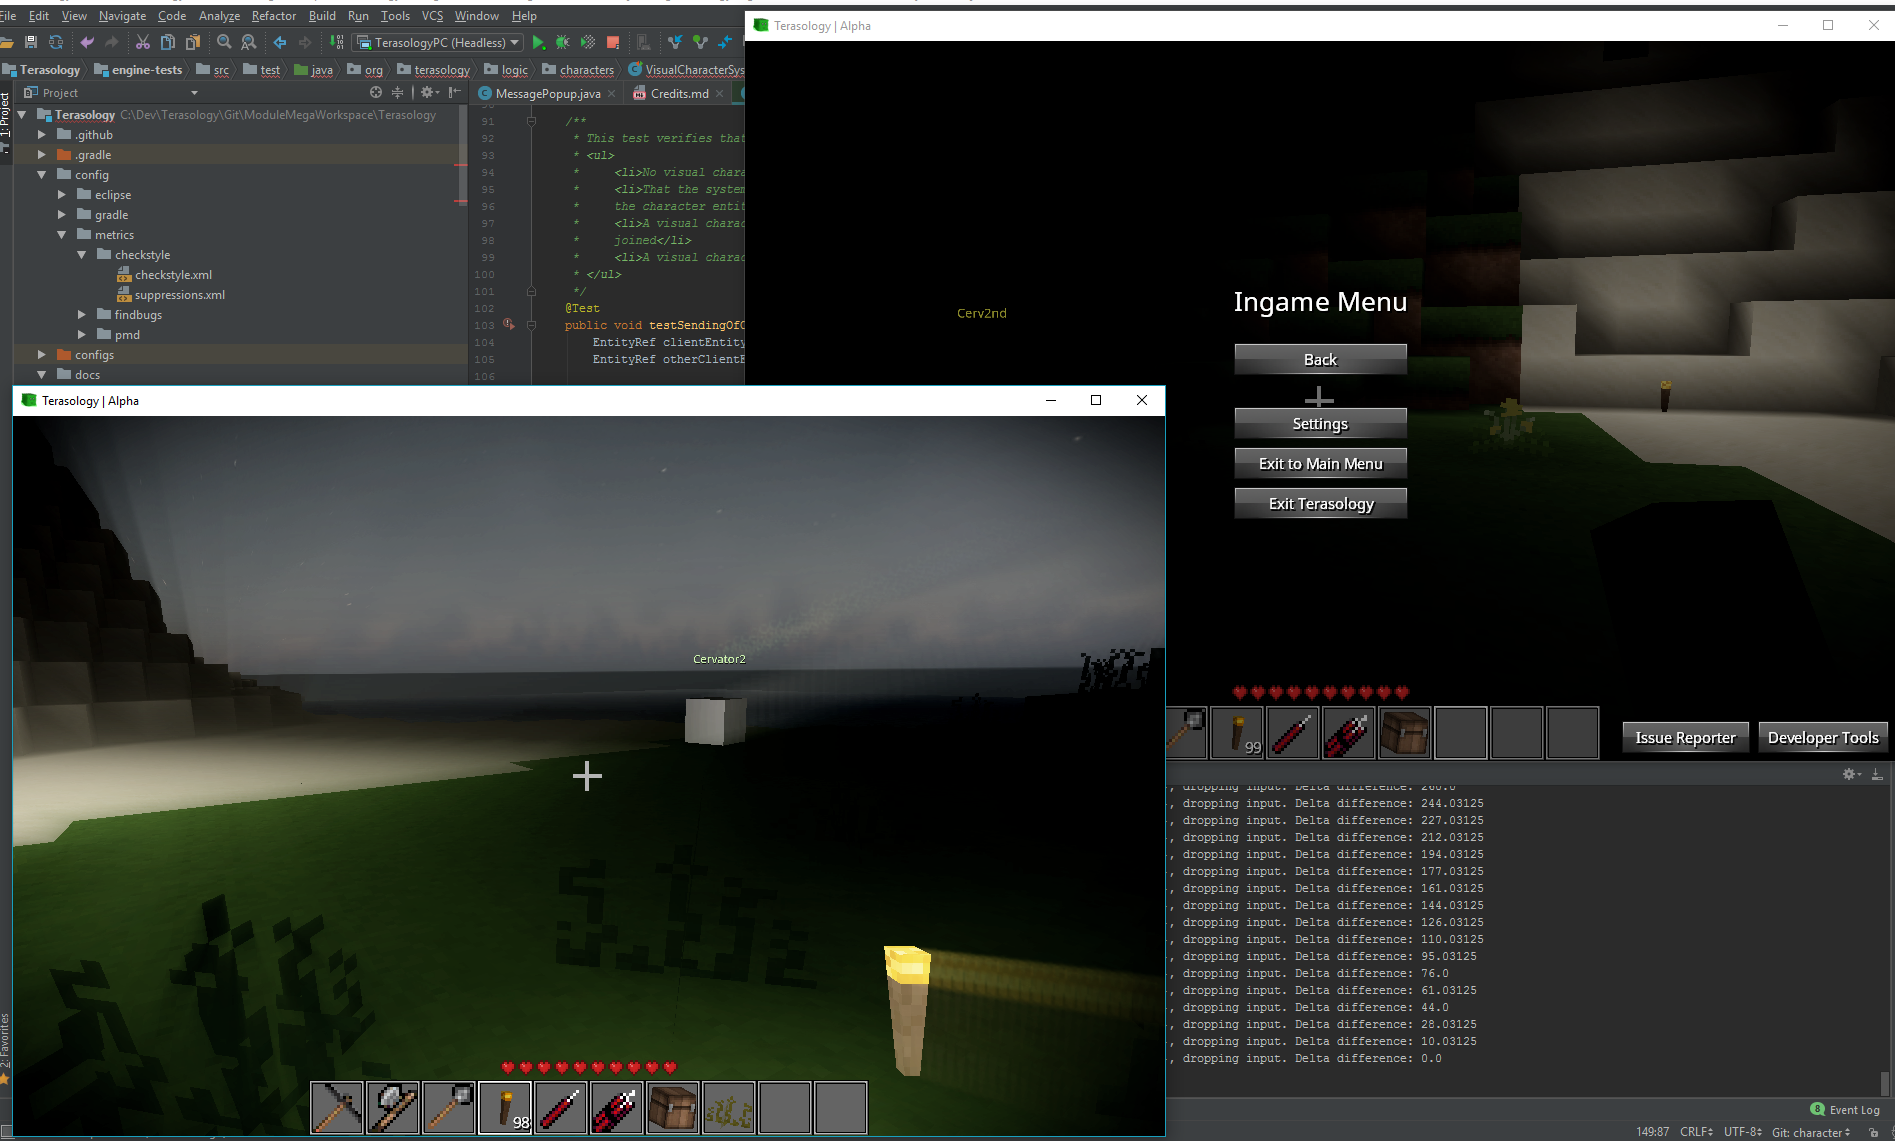Click the Save All toolbar icon

[31, 42]
